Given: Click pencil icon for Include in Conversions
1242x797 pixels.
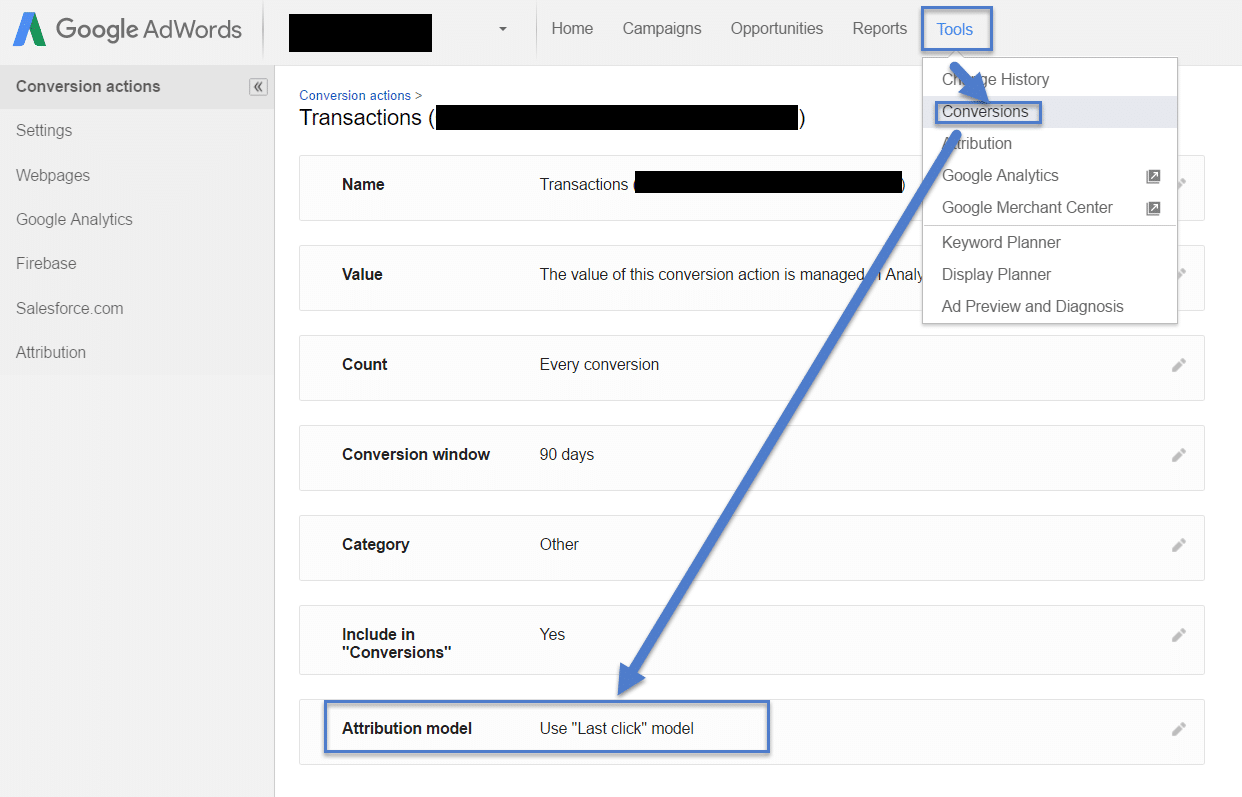Looking at the screenshot, I should point(1179,635).
